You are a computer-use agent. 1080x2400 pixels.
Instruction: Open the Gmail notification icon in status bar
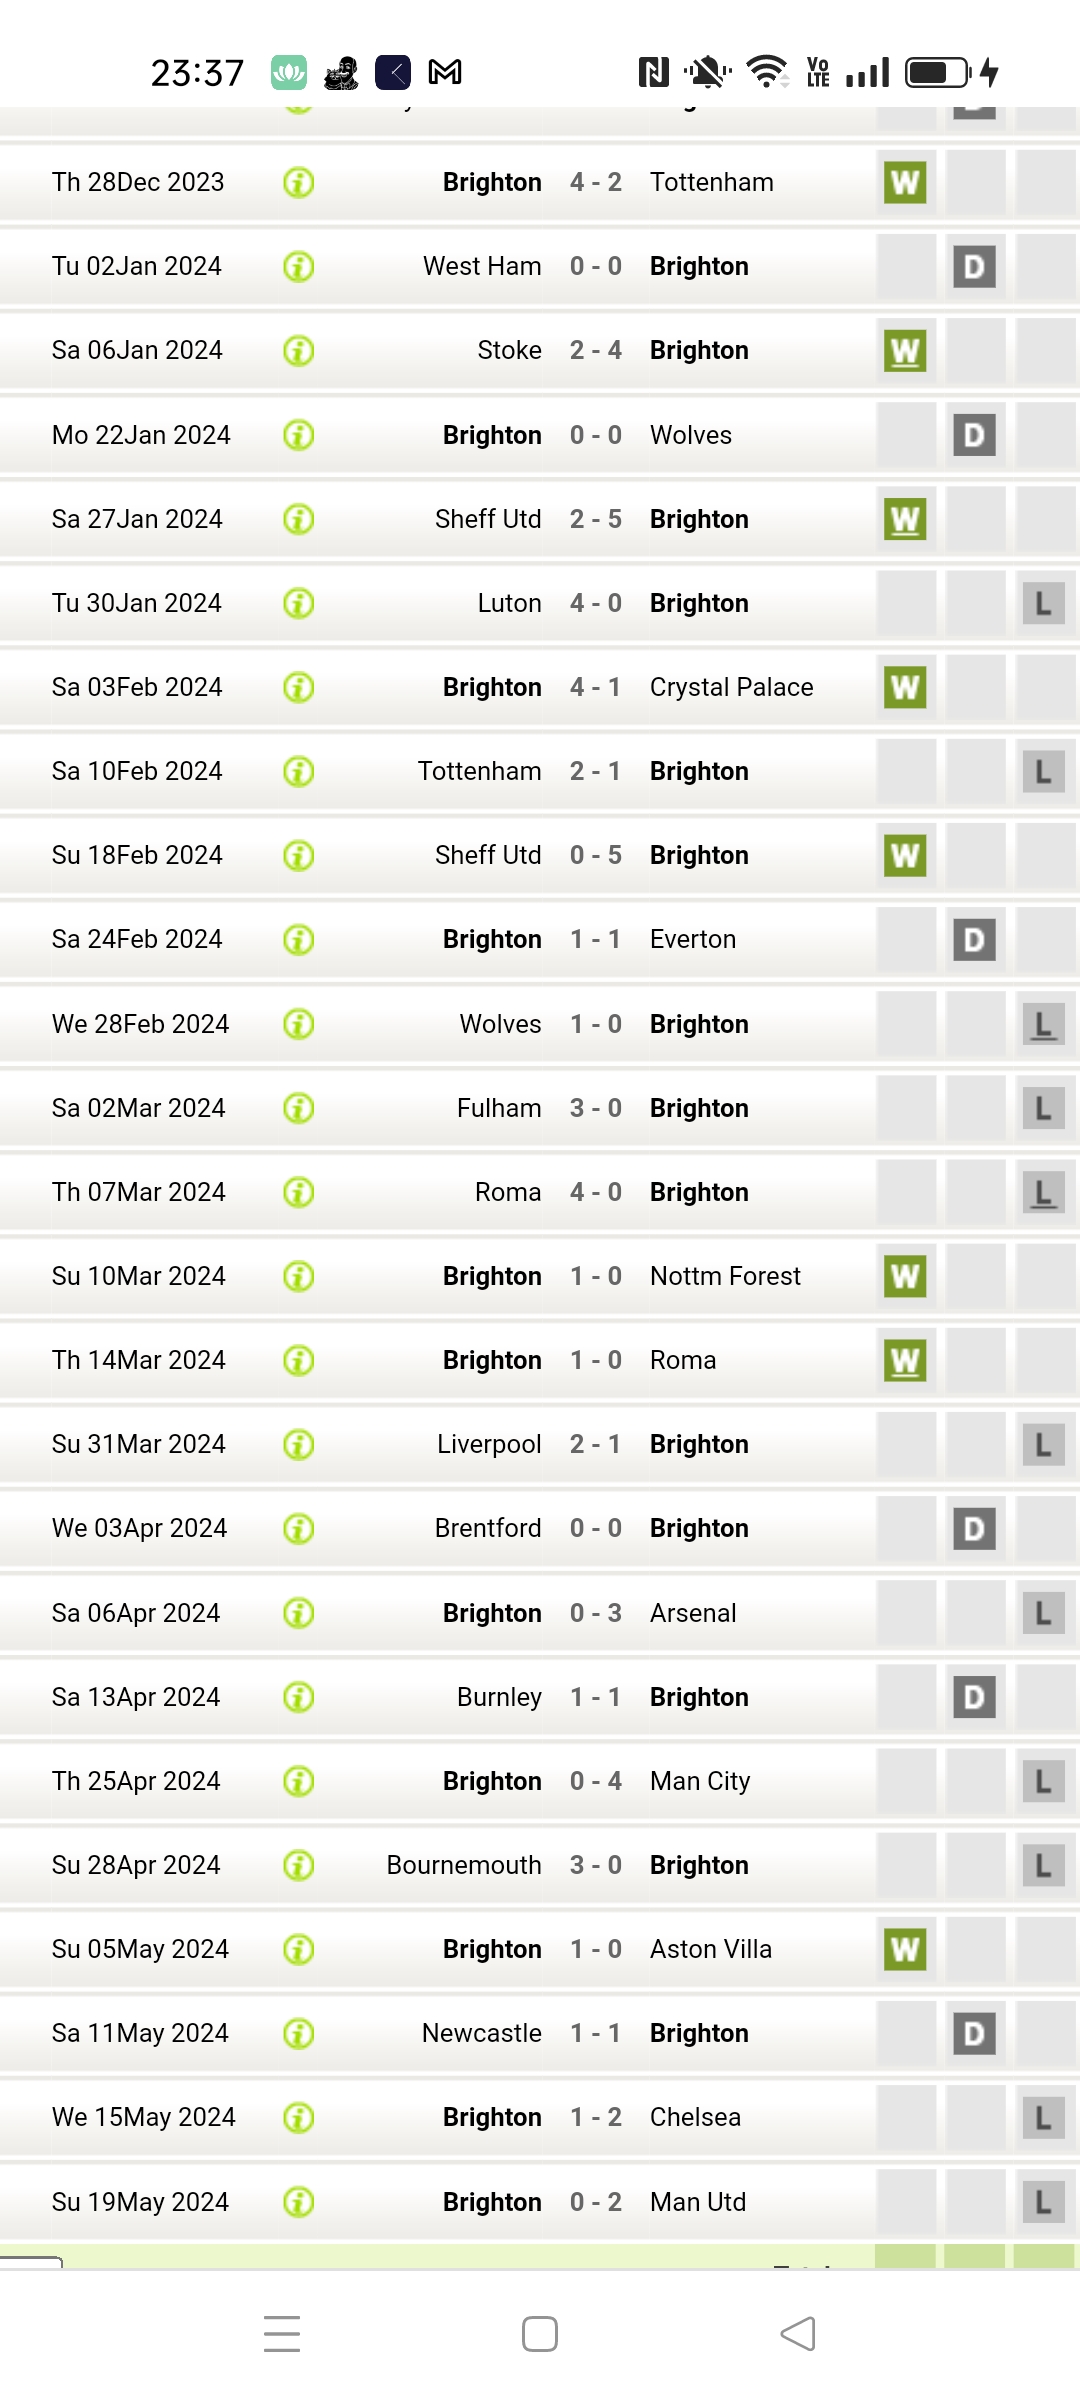(x=445, y=72)
